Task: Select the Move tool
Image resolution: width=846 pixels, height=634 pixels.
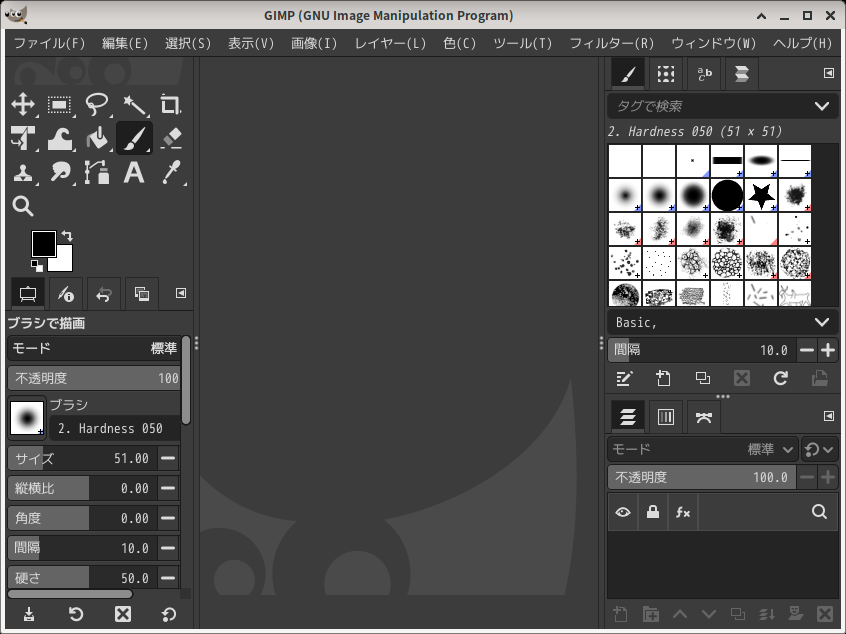Action: [x=22, y=105]
